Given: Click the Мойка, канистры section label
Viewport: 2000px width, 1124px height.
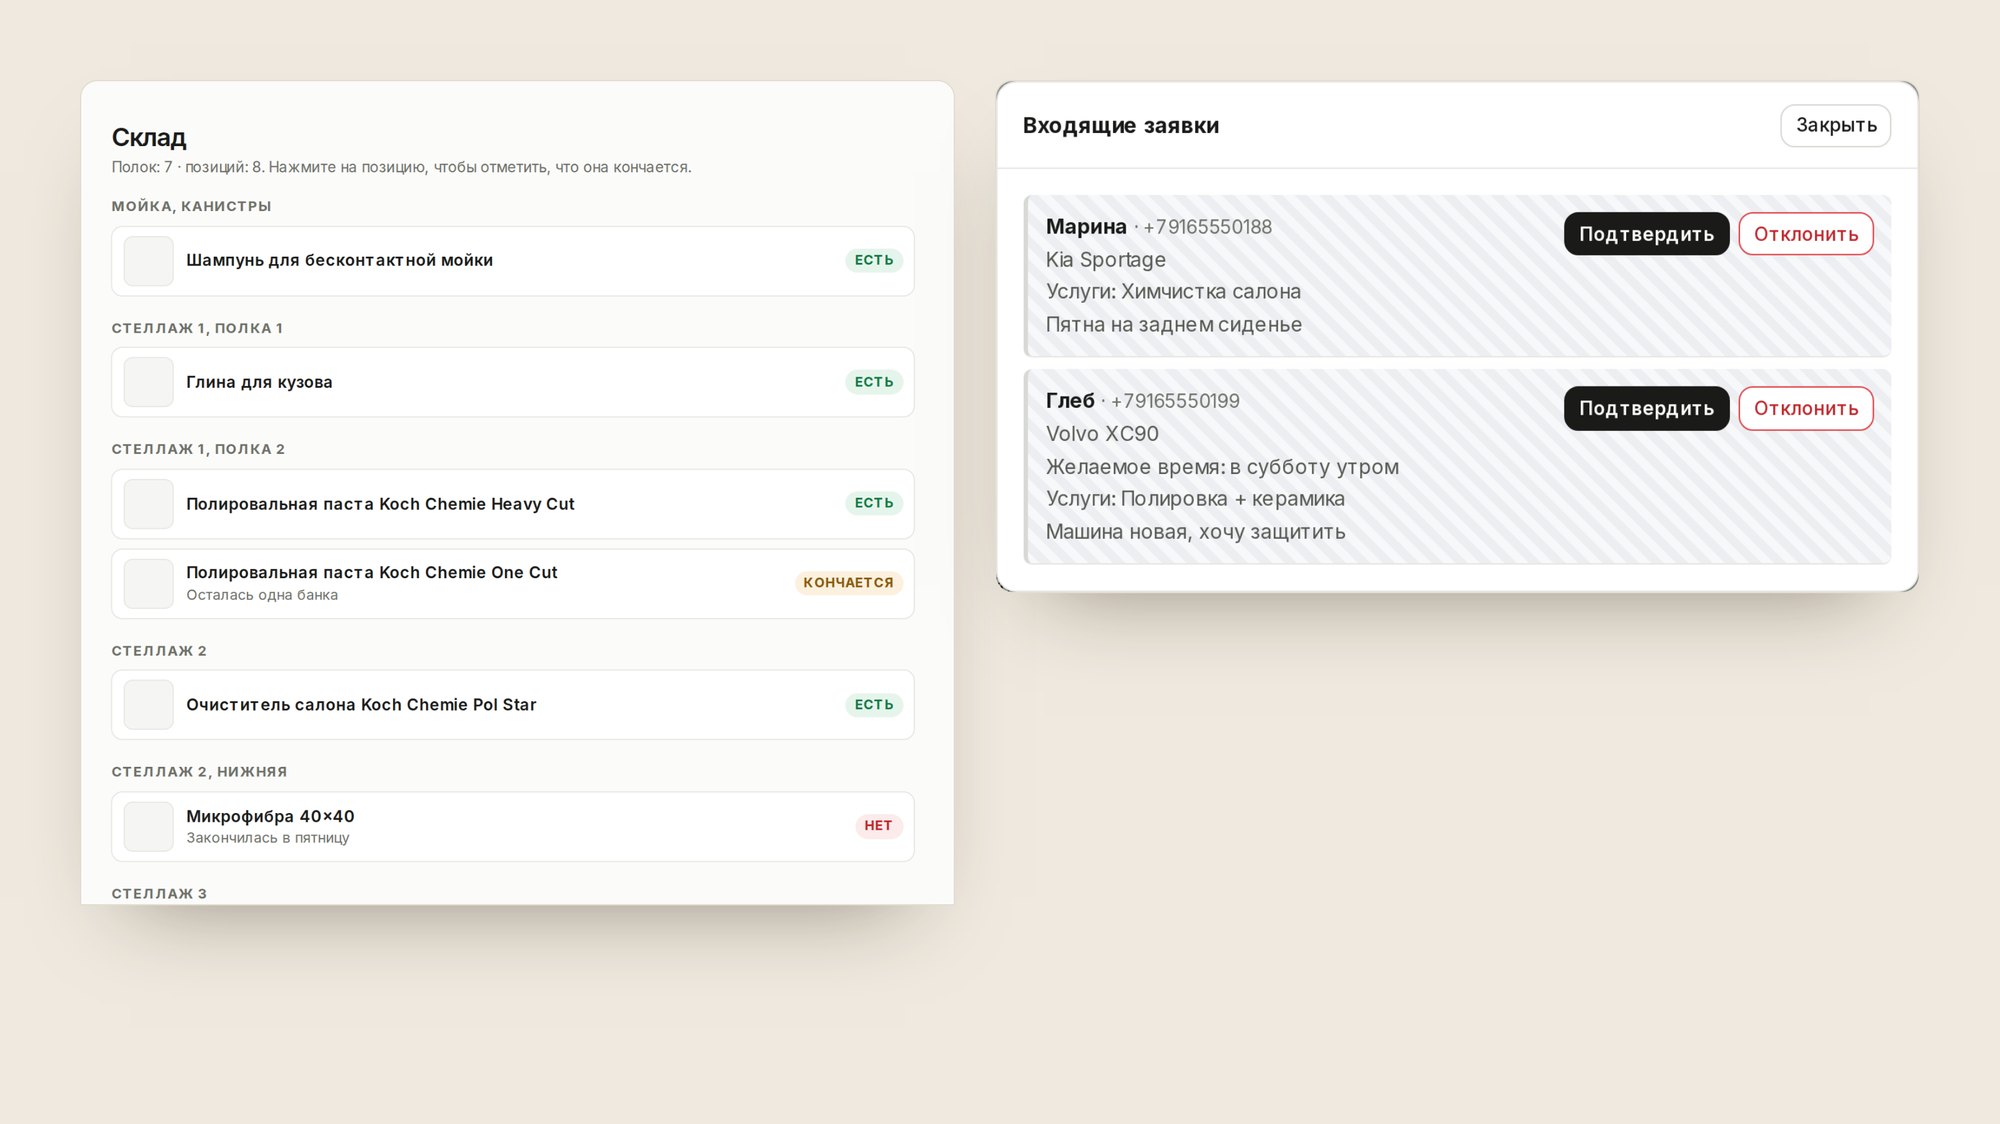Looking at the screenshot, I should (x=191, y=206).
